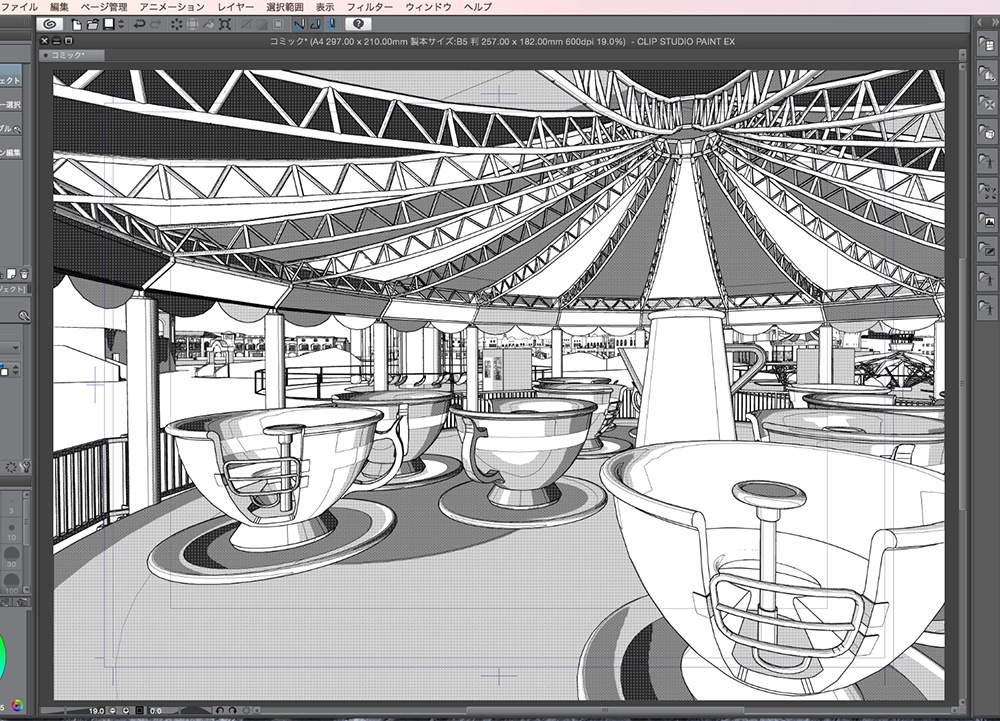Screen dimensions: 1000x721
Task: Click the vertical canvas scrollbar thumb
Action: [962, 382]
